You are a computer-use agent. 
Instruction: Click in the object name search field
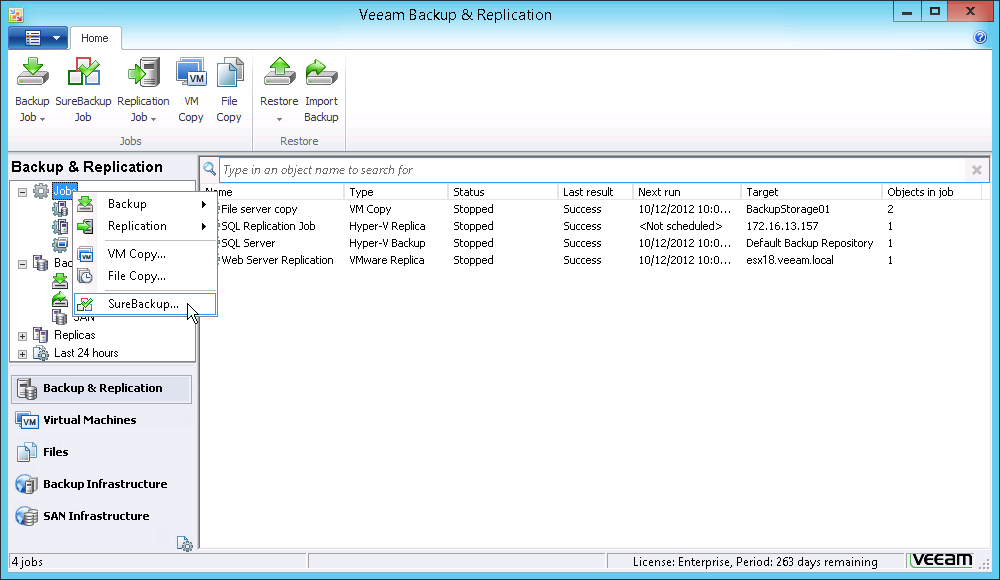pos(593,170)
